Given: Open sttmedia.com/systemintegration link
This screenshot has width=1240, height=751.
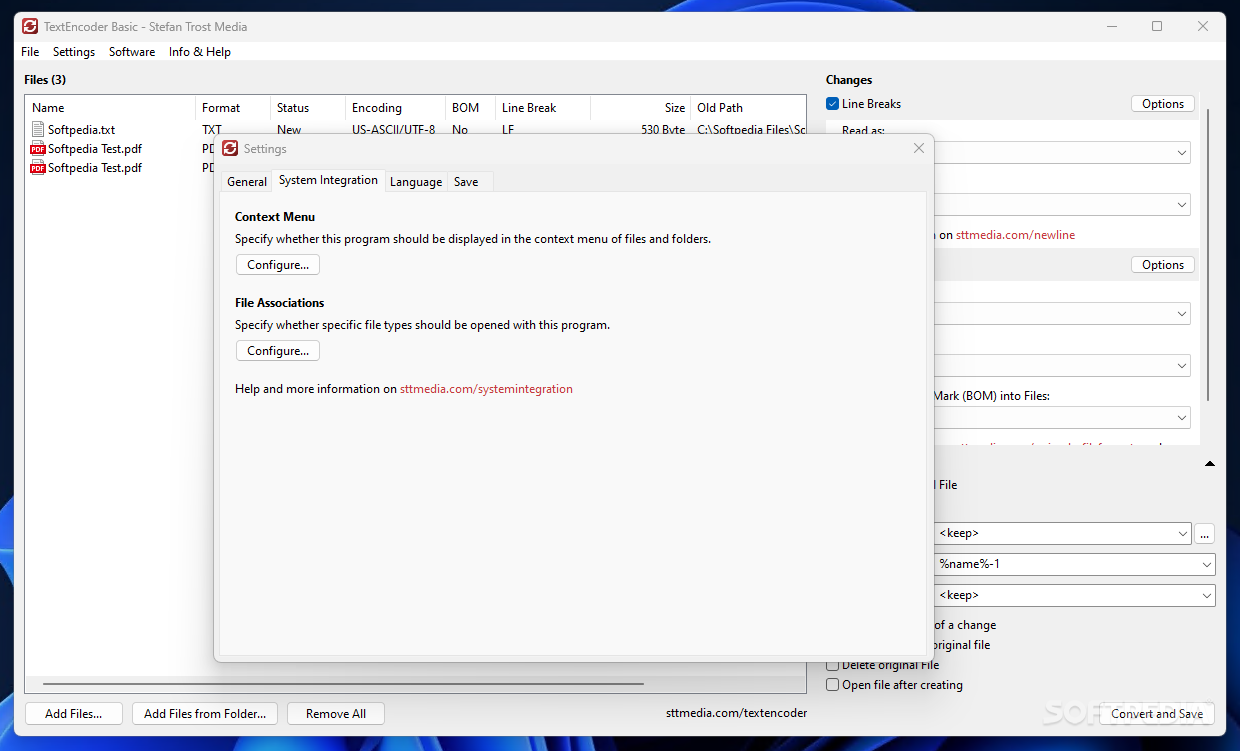Looking at the screenshot, I should tap(486, 389).
